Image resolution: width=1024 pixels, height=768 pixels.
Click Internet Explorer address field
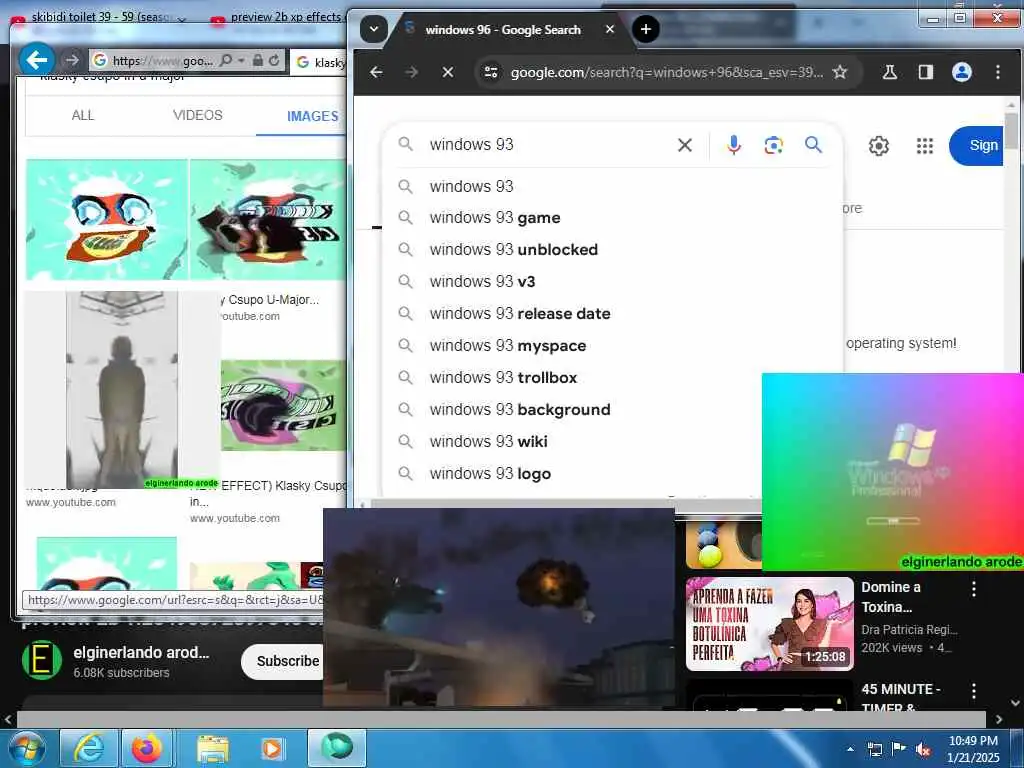tap(162, 61)
